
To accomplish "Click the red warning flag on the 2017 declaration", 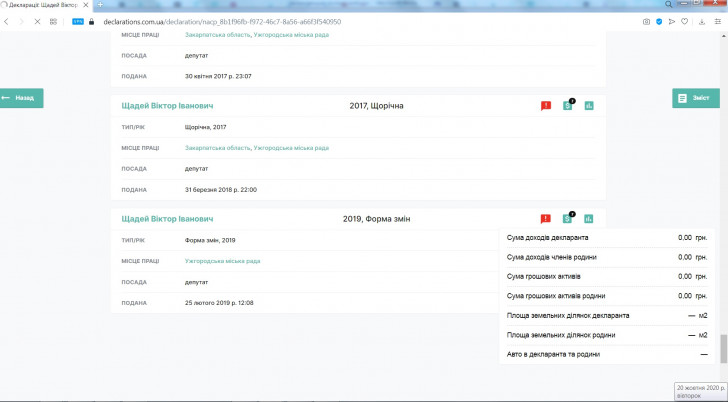I will coord(545,106).
